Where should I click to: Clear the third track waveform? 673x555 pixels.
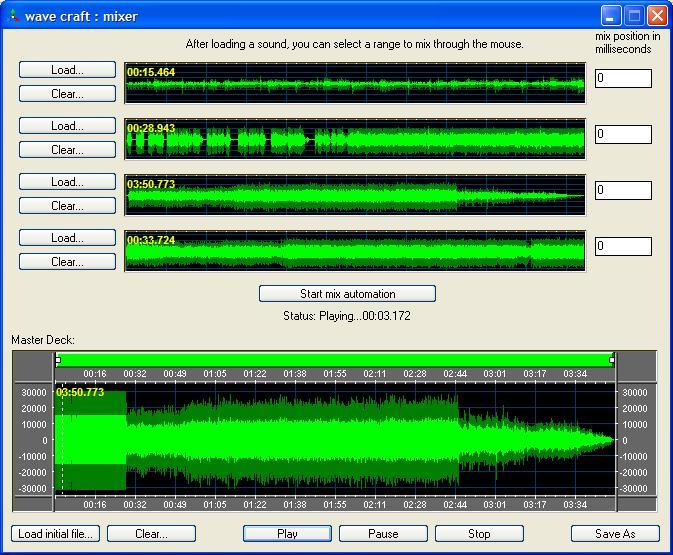coord(66,206)
